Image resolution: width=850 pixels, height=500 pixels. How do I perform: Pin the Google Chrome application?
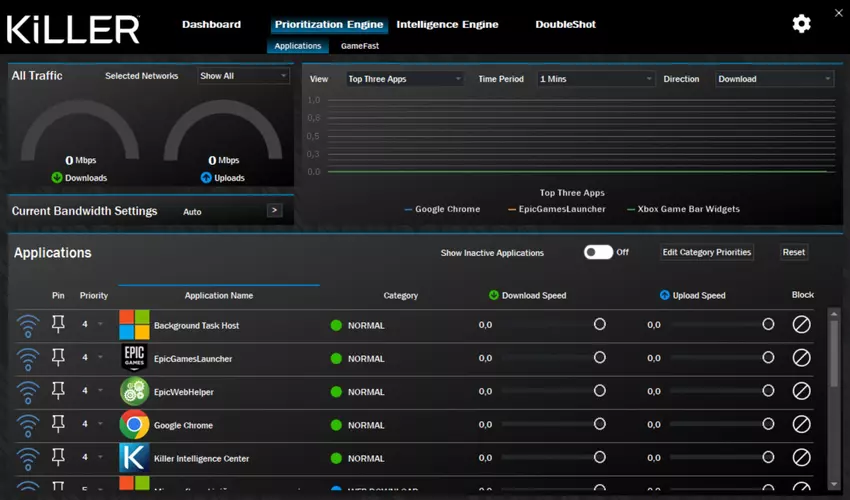pyautogui.click(x=58, y=424)
